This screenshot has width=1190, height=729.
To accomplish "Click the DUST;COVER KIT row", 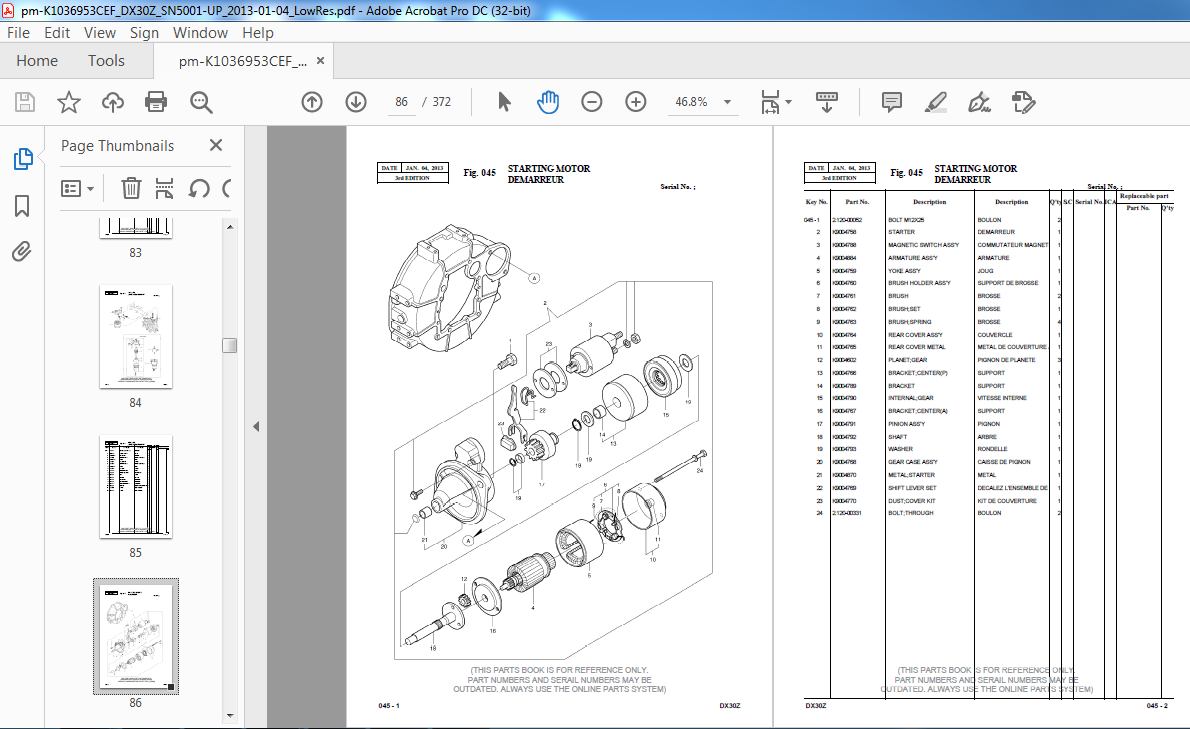I will 911,501.
